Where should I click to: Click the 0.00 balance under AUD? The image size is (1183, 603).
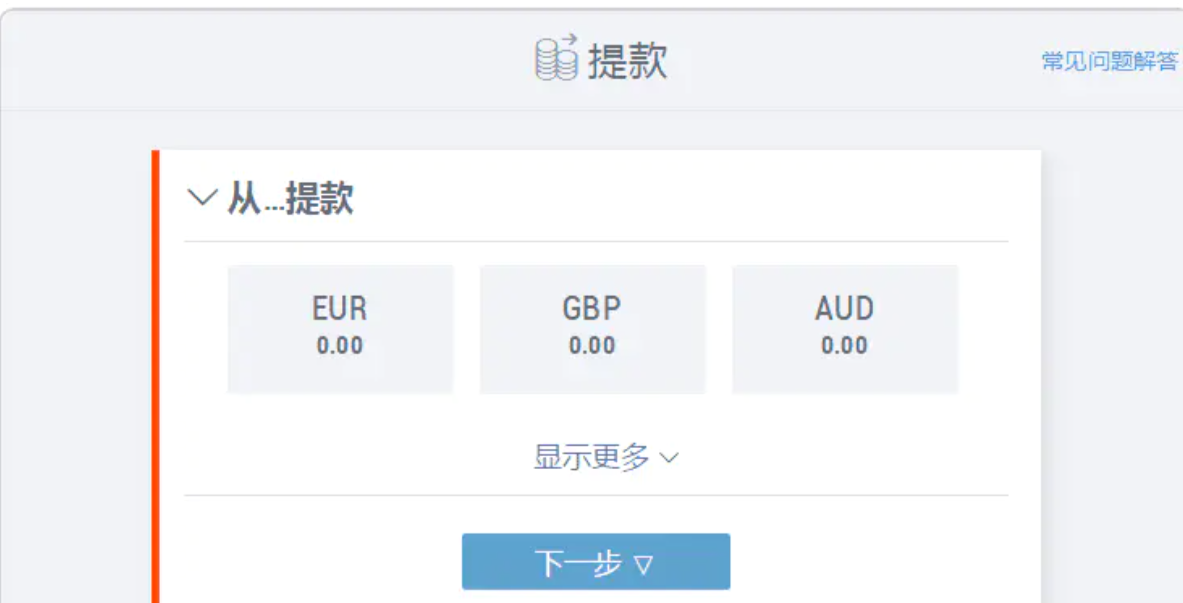844,346
